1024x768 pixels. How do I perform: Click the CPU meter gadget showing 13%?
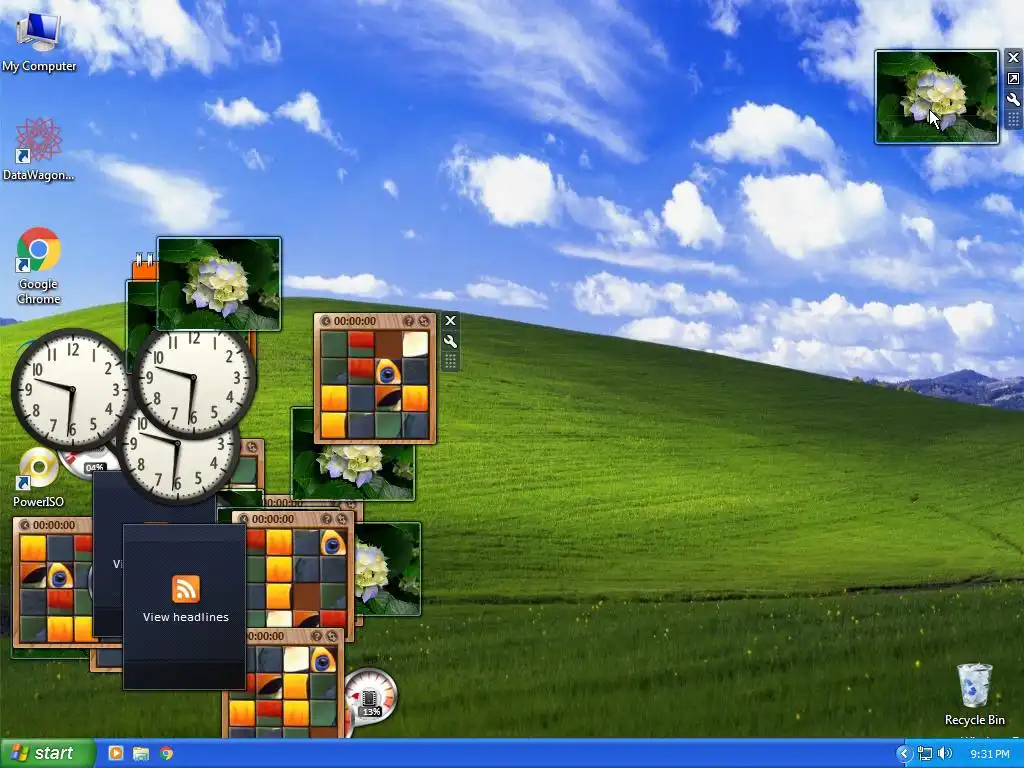(x=371, y=696)
